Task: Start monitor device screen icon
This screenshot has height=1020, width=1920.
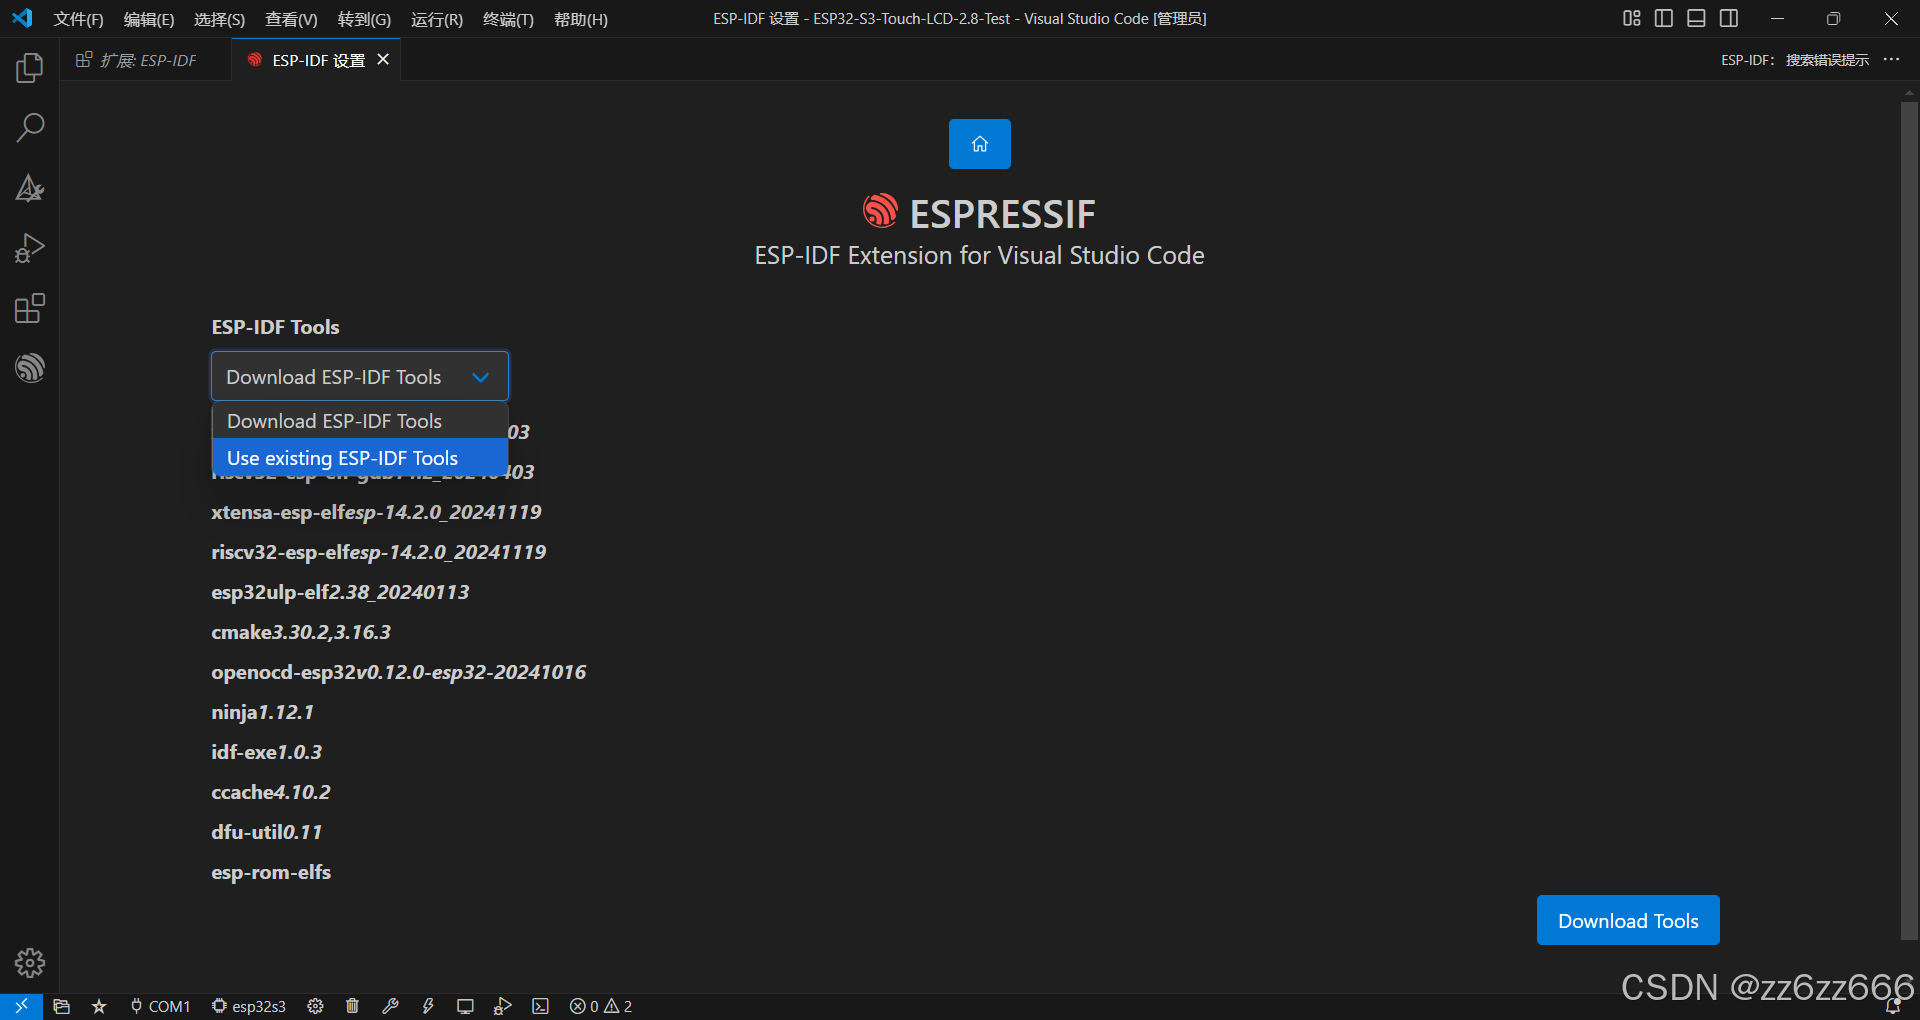Action: [465, 1006]
